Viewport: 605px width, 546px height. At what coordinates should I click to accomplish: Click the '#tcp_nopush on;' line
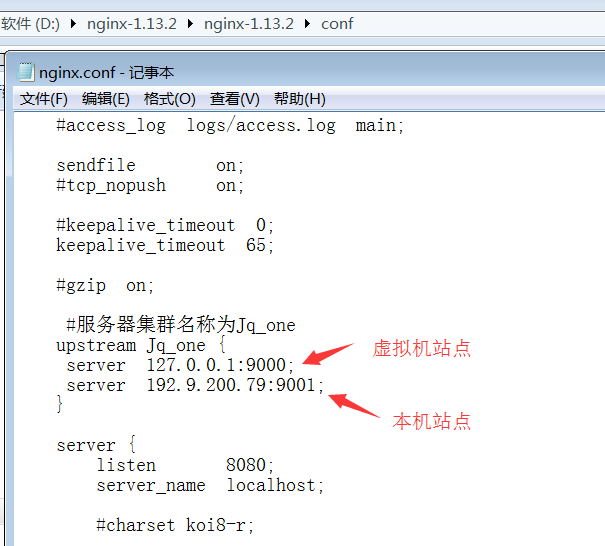point(150,186)
